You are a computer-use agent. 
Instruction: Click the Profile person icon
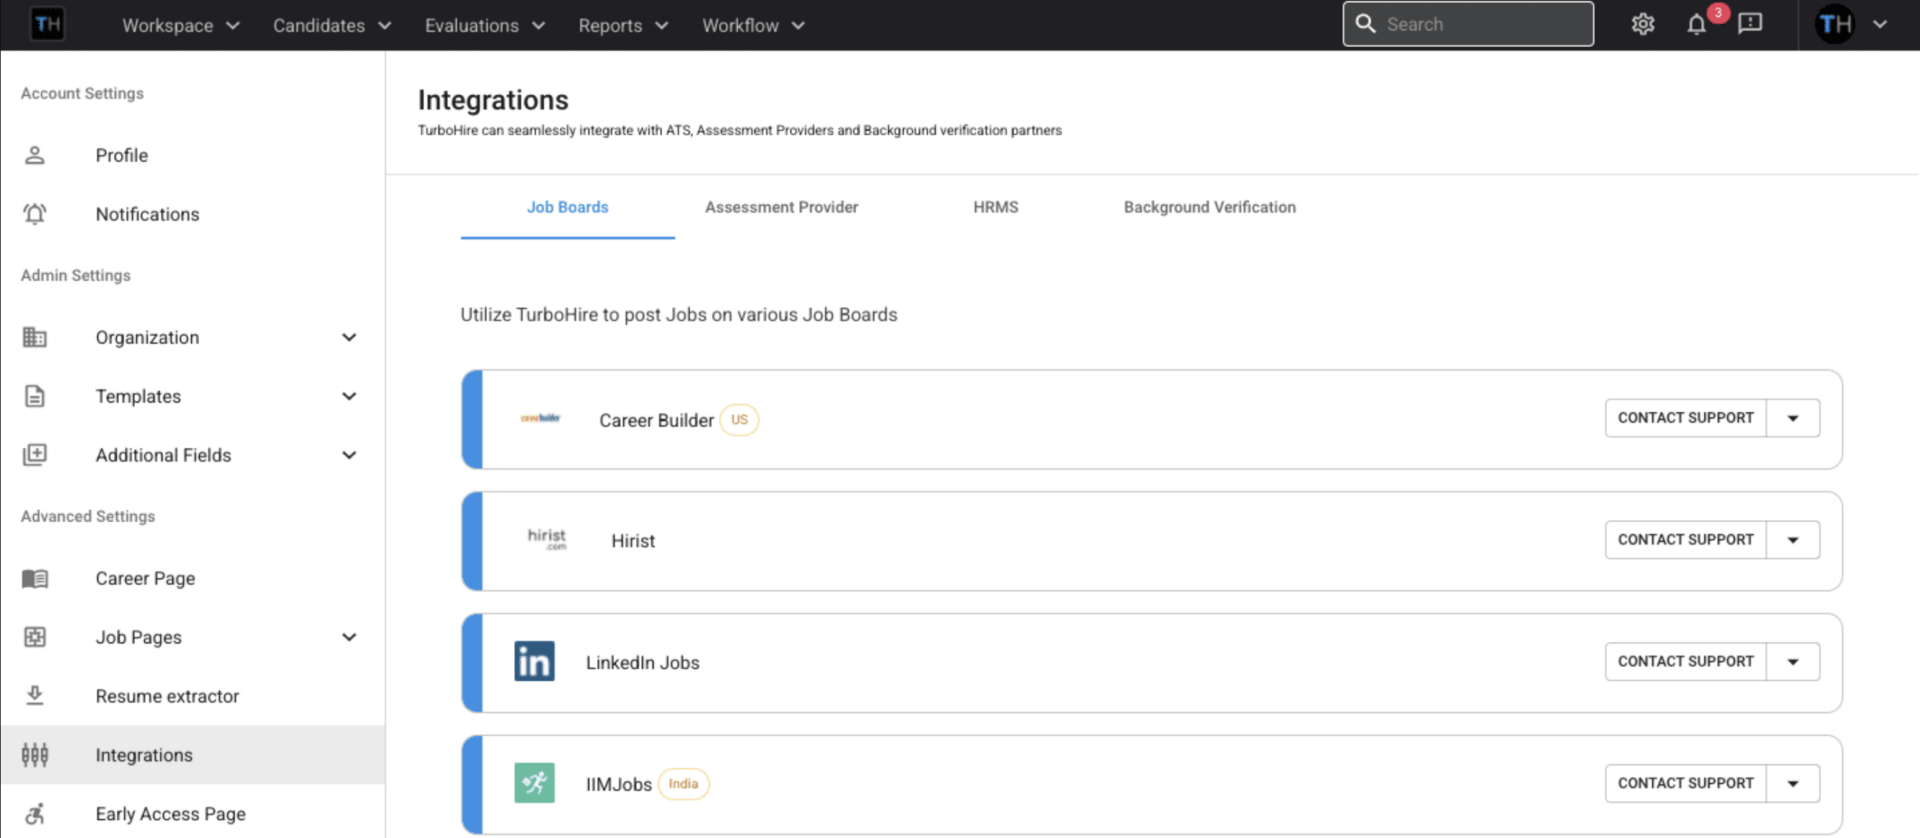click(35, 155)
